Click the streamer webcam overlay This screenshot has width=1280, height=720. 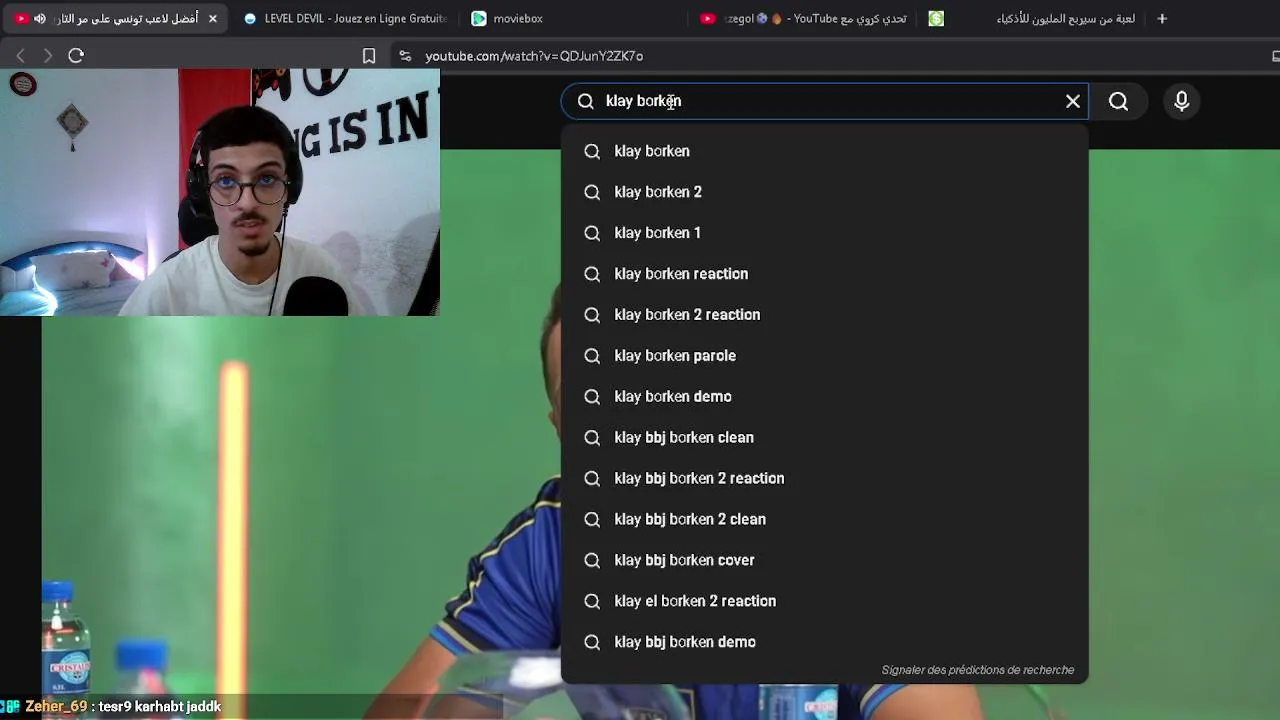tap(220, 192)
